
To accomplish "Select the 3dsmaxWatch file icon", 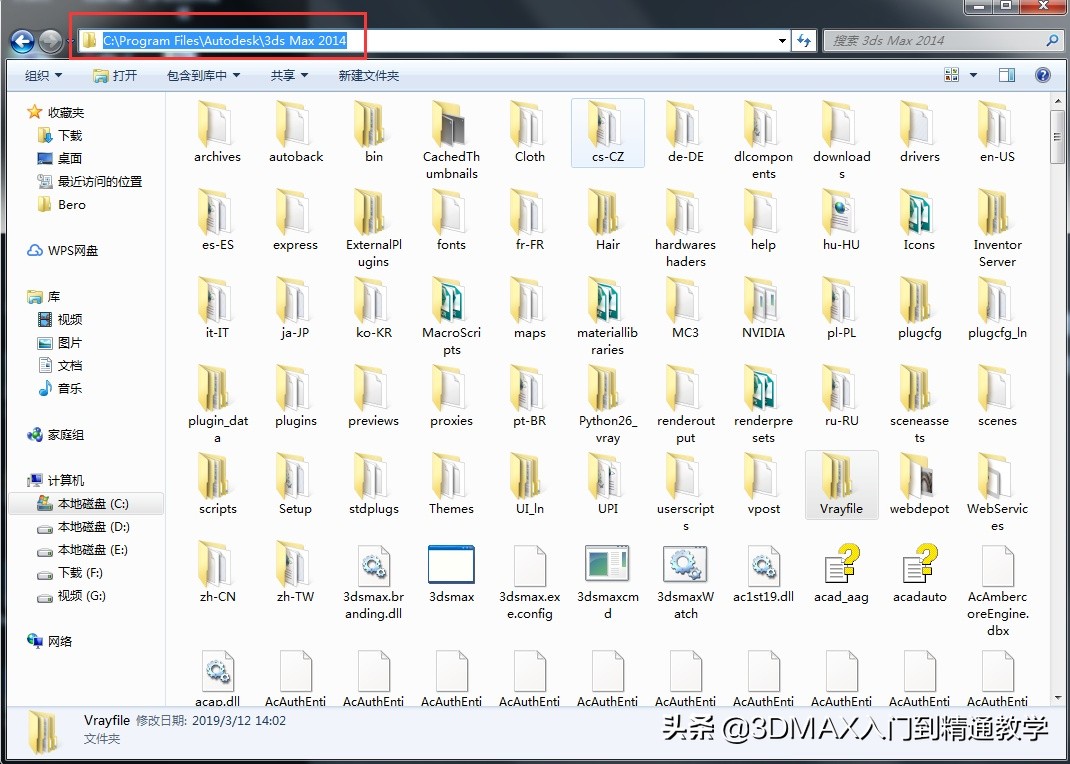I will [x=685, y=566].
